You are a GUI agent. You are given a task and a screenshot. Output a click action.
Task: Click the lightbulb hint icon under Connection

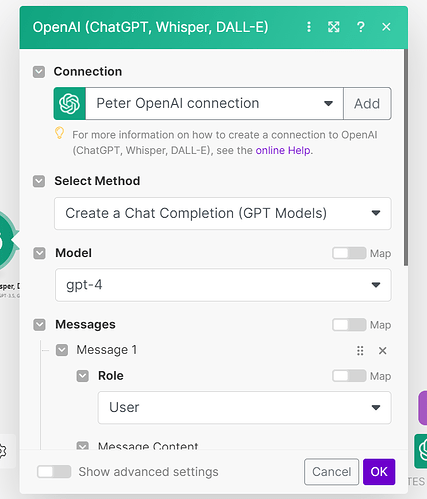pyautogui.click(x=59, y=133)
